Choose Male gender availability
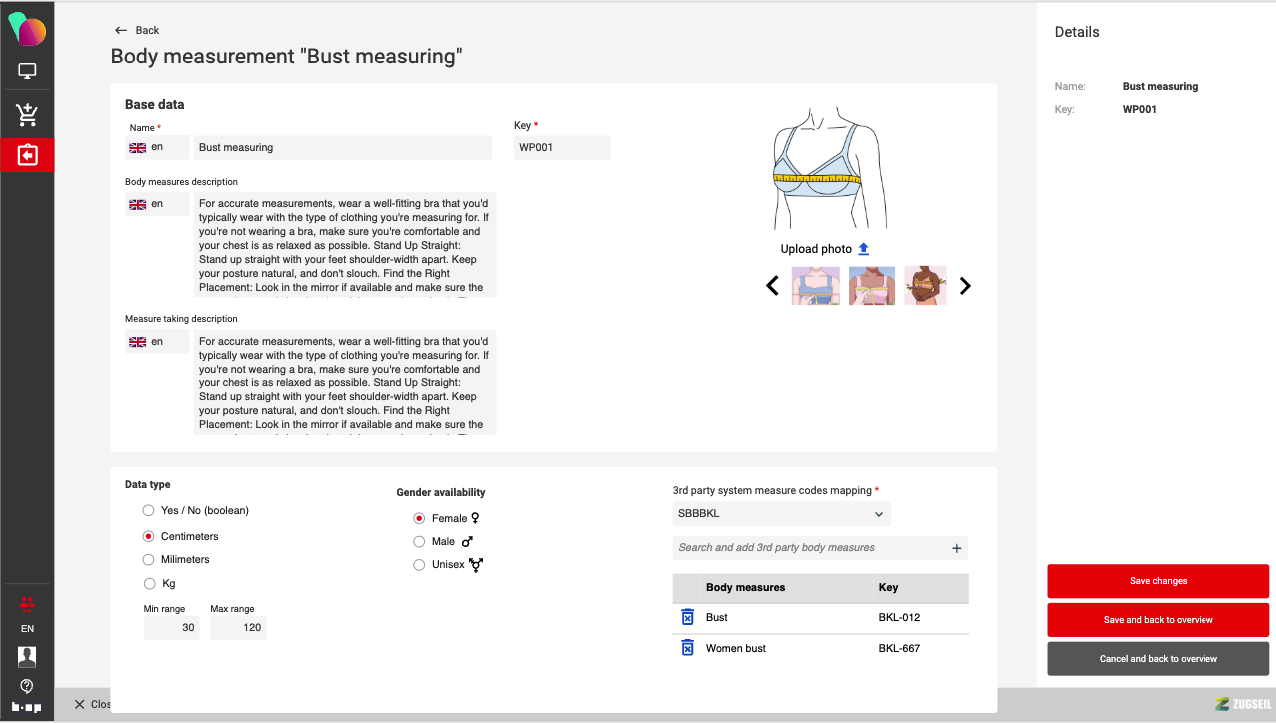This screenshot has height=723, width=1276. [419, 542]
